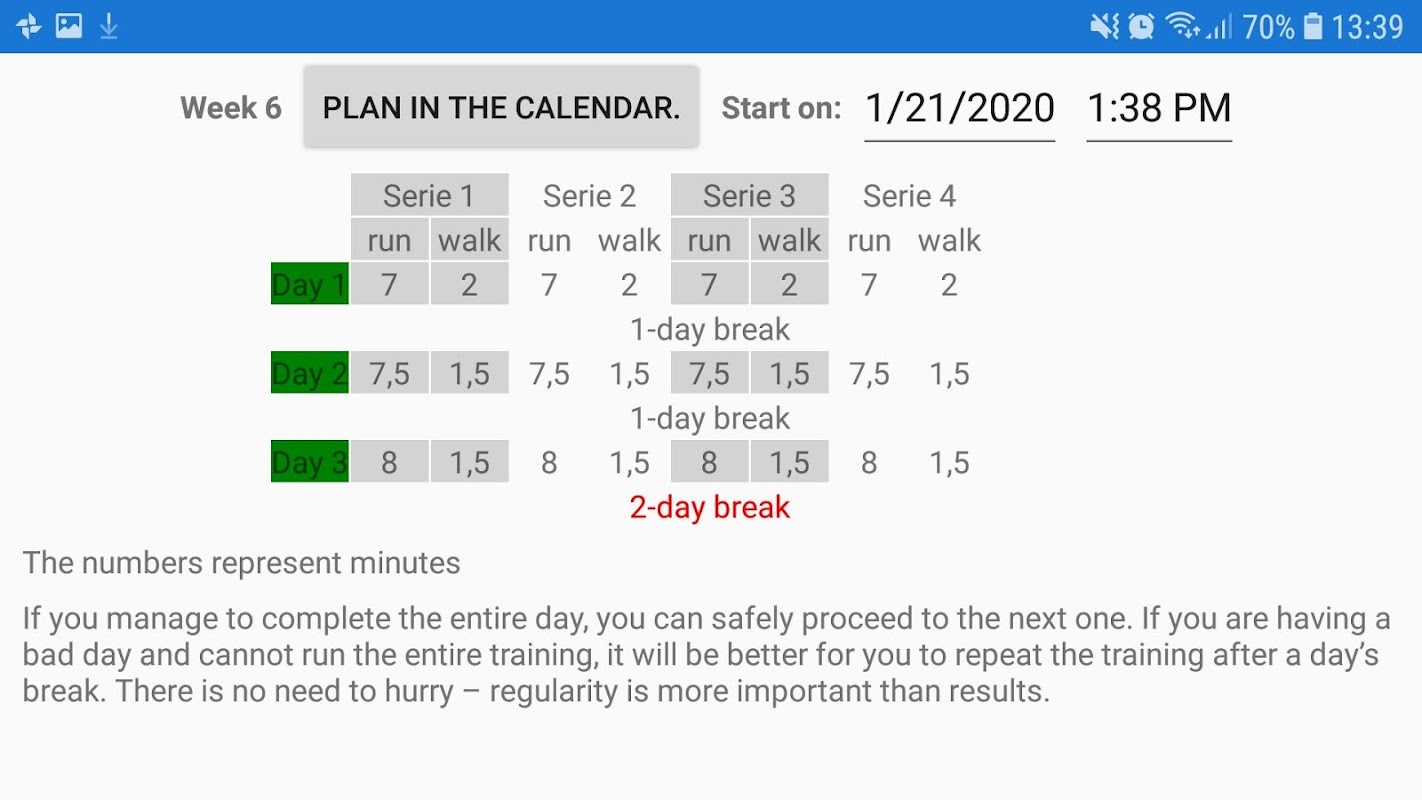
Task: Tap the Week 6 label
Action: click(231, 108)
